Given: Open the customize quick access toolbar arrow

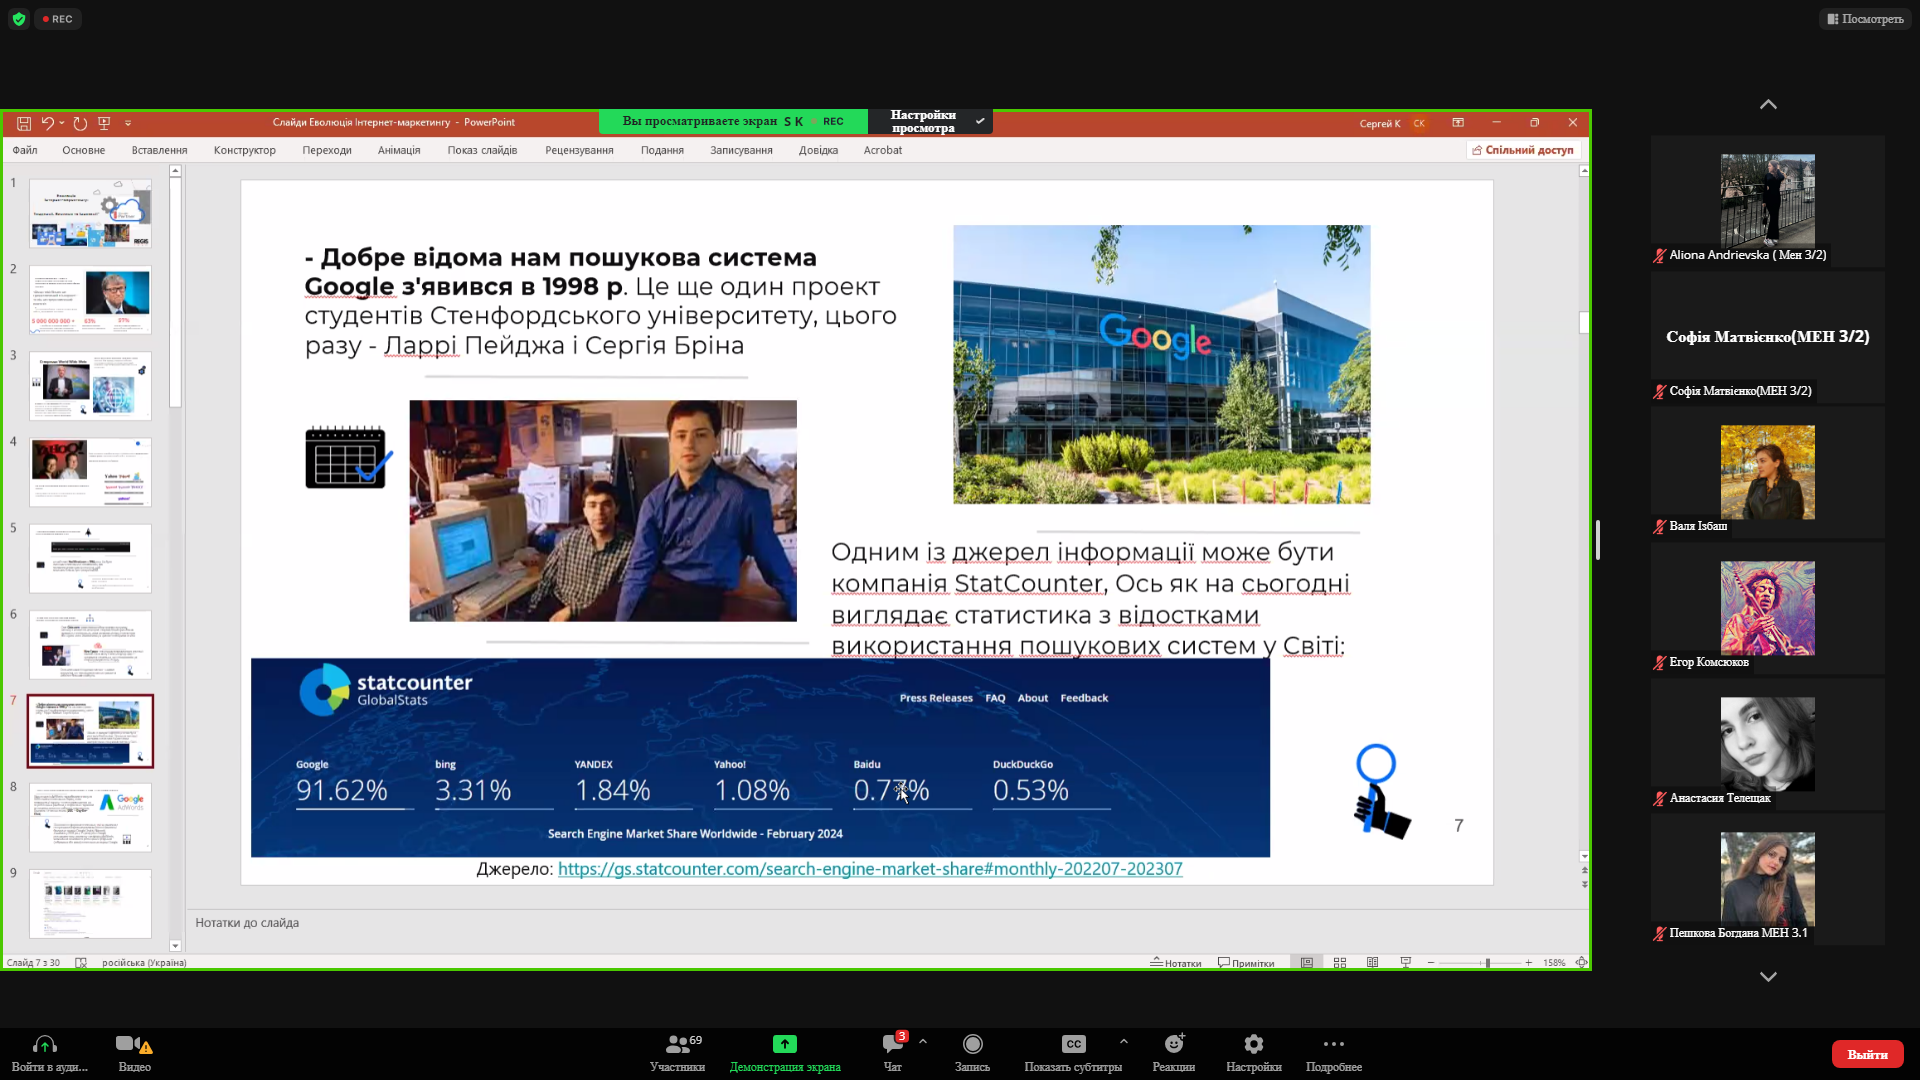Looking at the screenshot, I should pos(128,123).
